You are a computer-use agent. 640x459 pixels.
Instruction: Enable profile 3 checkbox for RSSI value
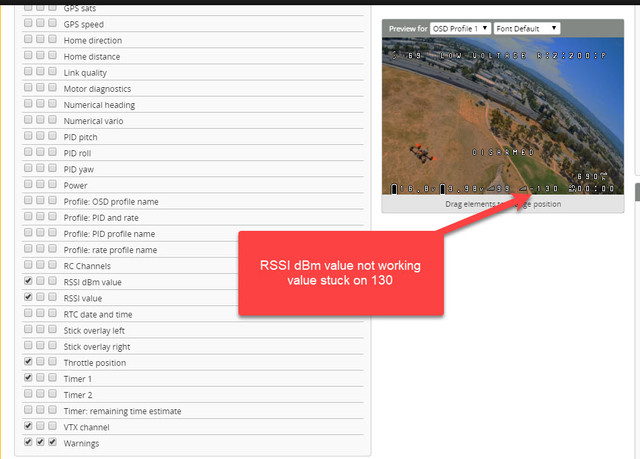pyautogui.click(x=52, y=297)
